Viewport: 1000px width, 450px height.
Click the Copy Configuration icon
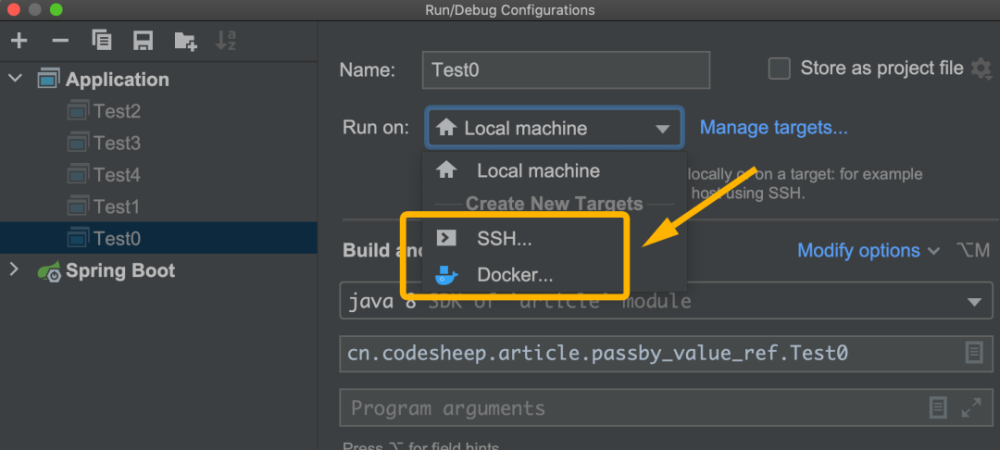pyautogui.click(x=101, y=40)
